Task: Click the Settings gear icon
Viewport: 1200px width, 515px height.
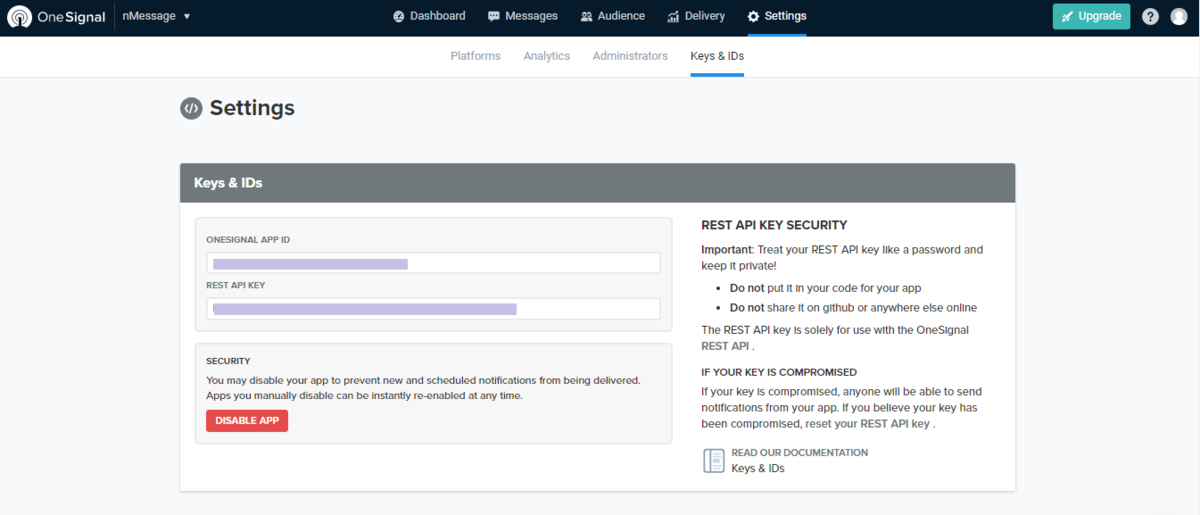Action: [753, 17]
